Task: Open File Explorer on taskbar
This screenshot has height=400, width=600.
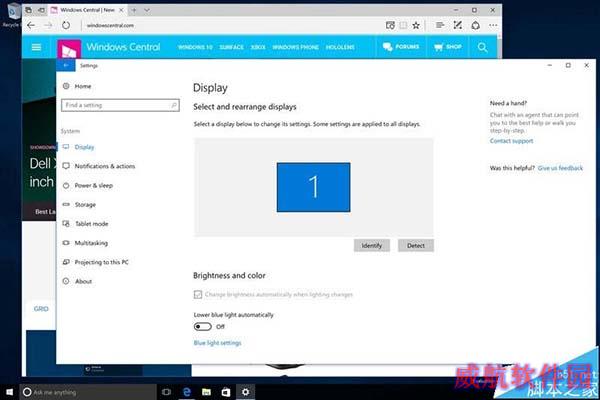Action: point(206,392)
